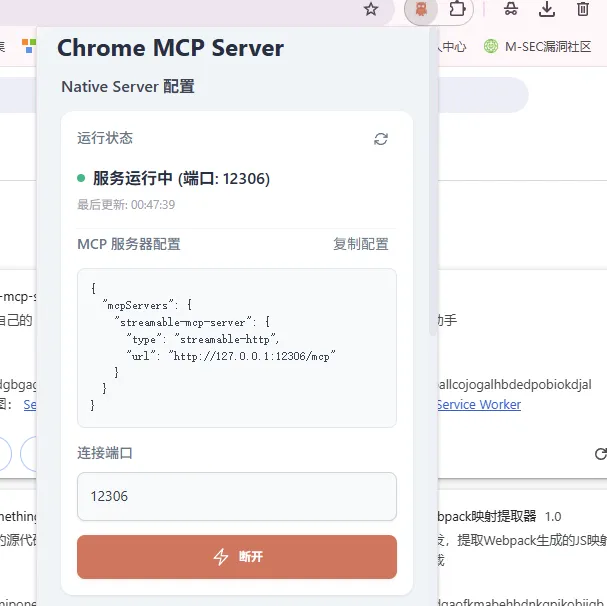Focus the 连接端口 port input field
The width and height of the screenshot is (607, 606).
237,496
